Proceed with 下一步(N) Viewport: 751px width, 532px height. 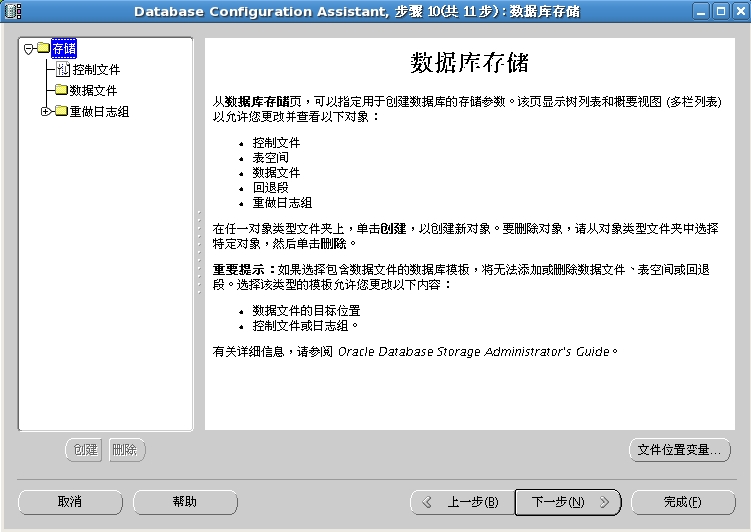coord(568,502)
